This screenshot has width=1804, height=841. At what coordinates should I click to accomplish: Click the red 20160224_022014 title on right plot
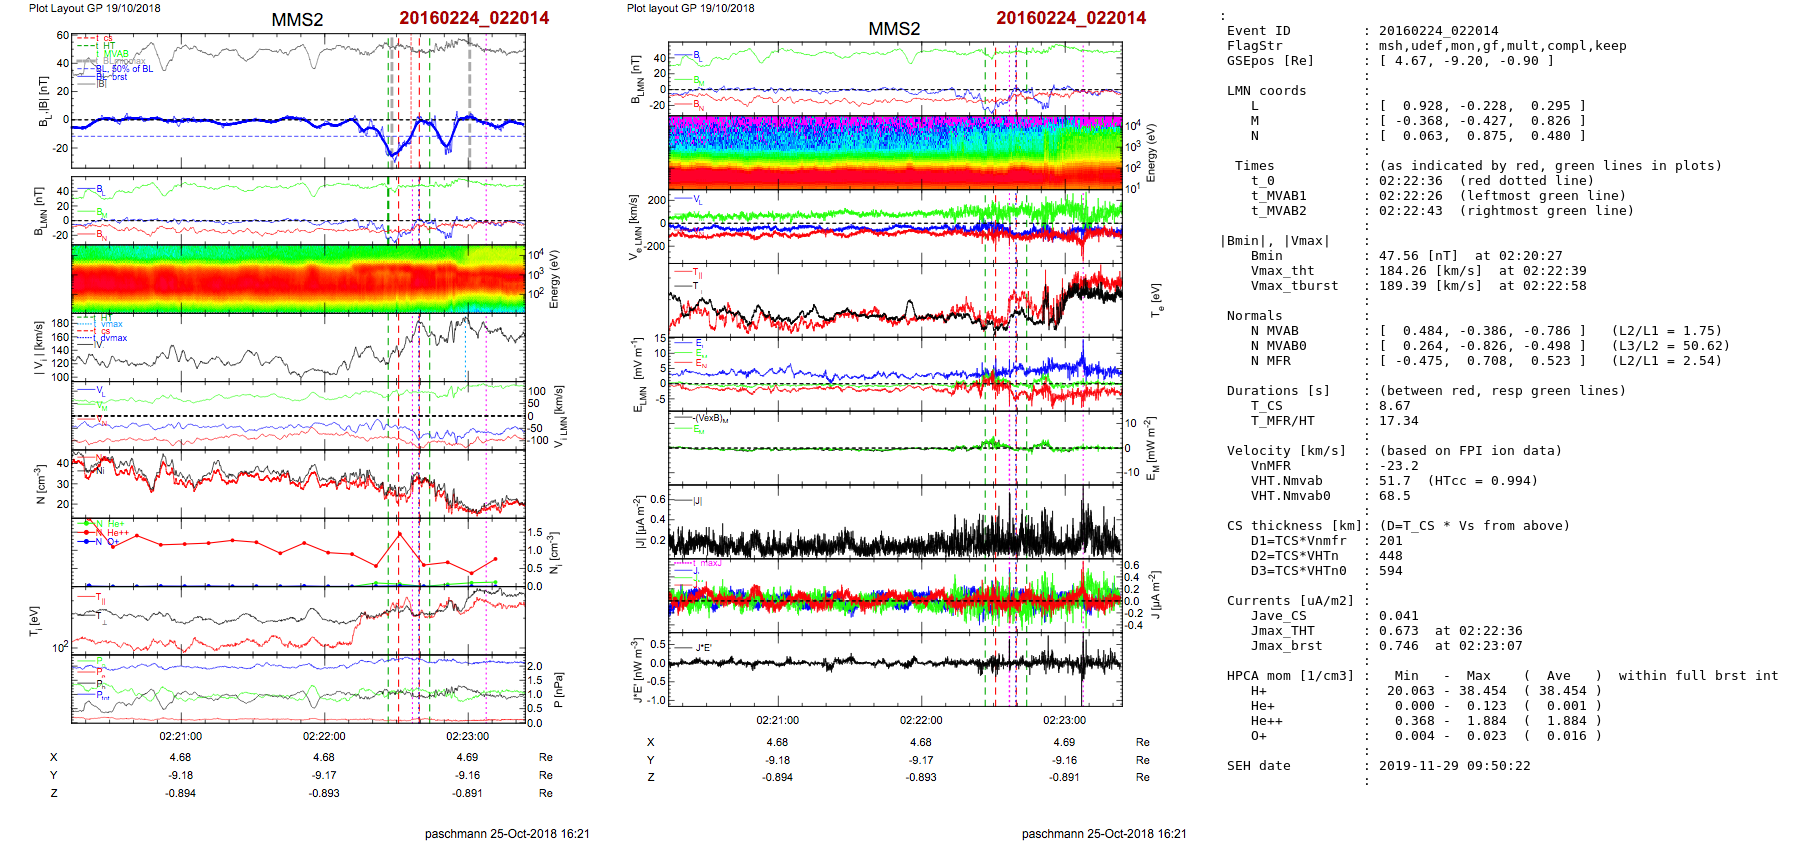click(1070, 18)
